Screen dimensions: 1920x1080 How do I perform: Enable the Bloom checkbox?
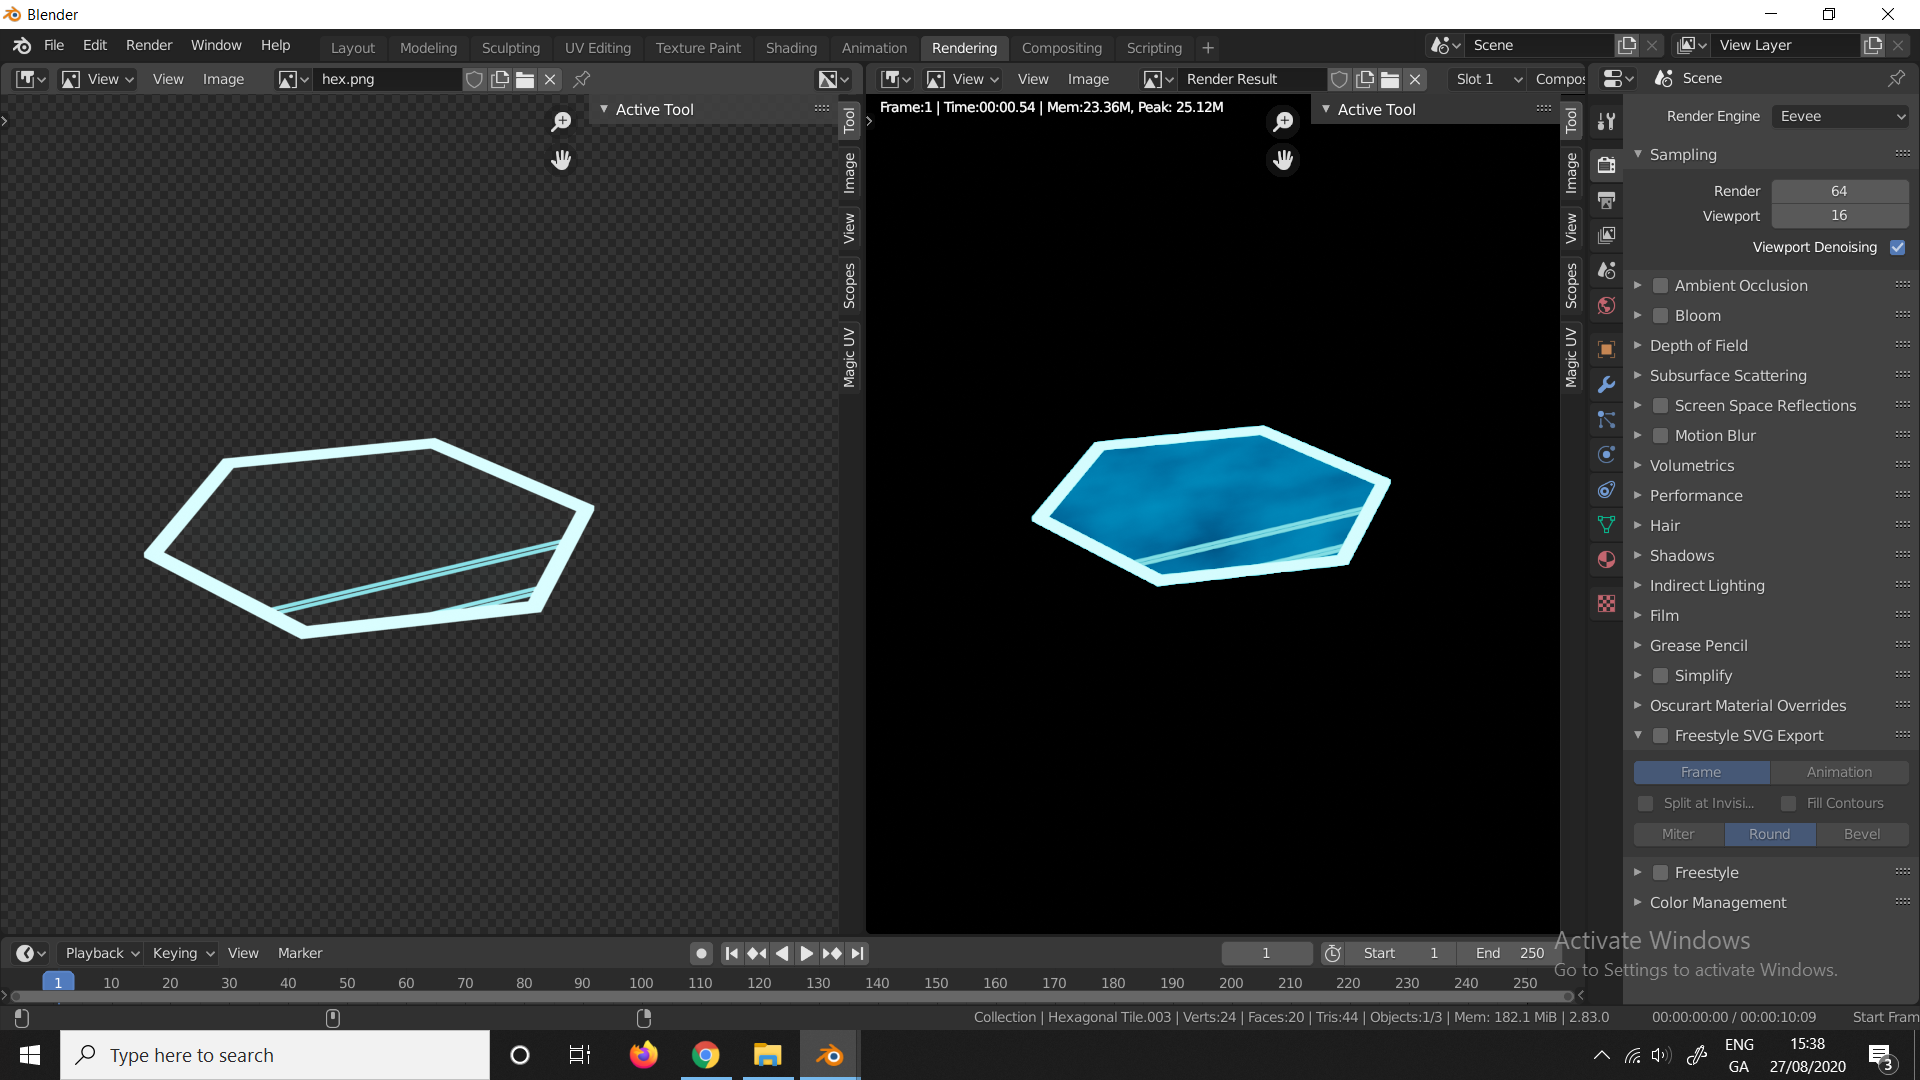(1660, 316)
